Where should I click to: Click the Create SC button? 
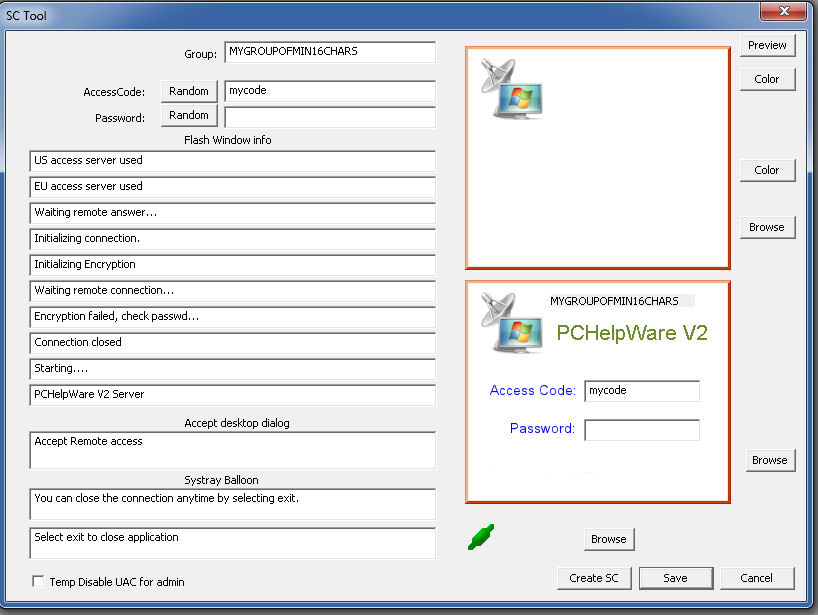594,578
